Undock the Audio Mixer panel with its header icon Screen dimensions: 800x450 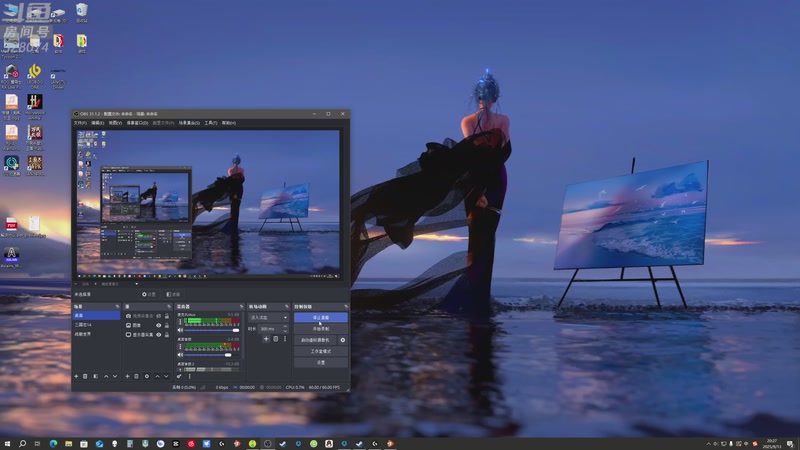point(241,307)
